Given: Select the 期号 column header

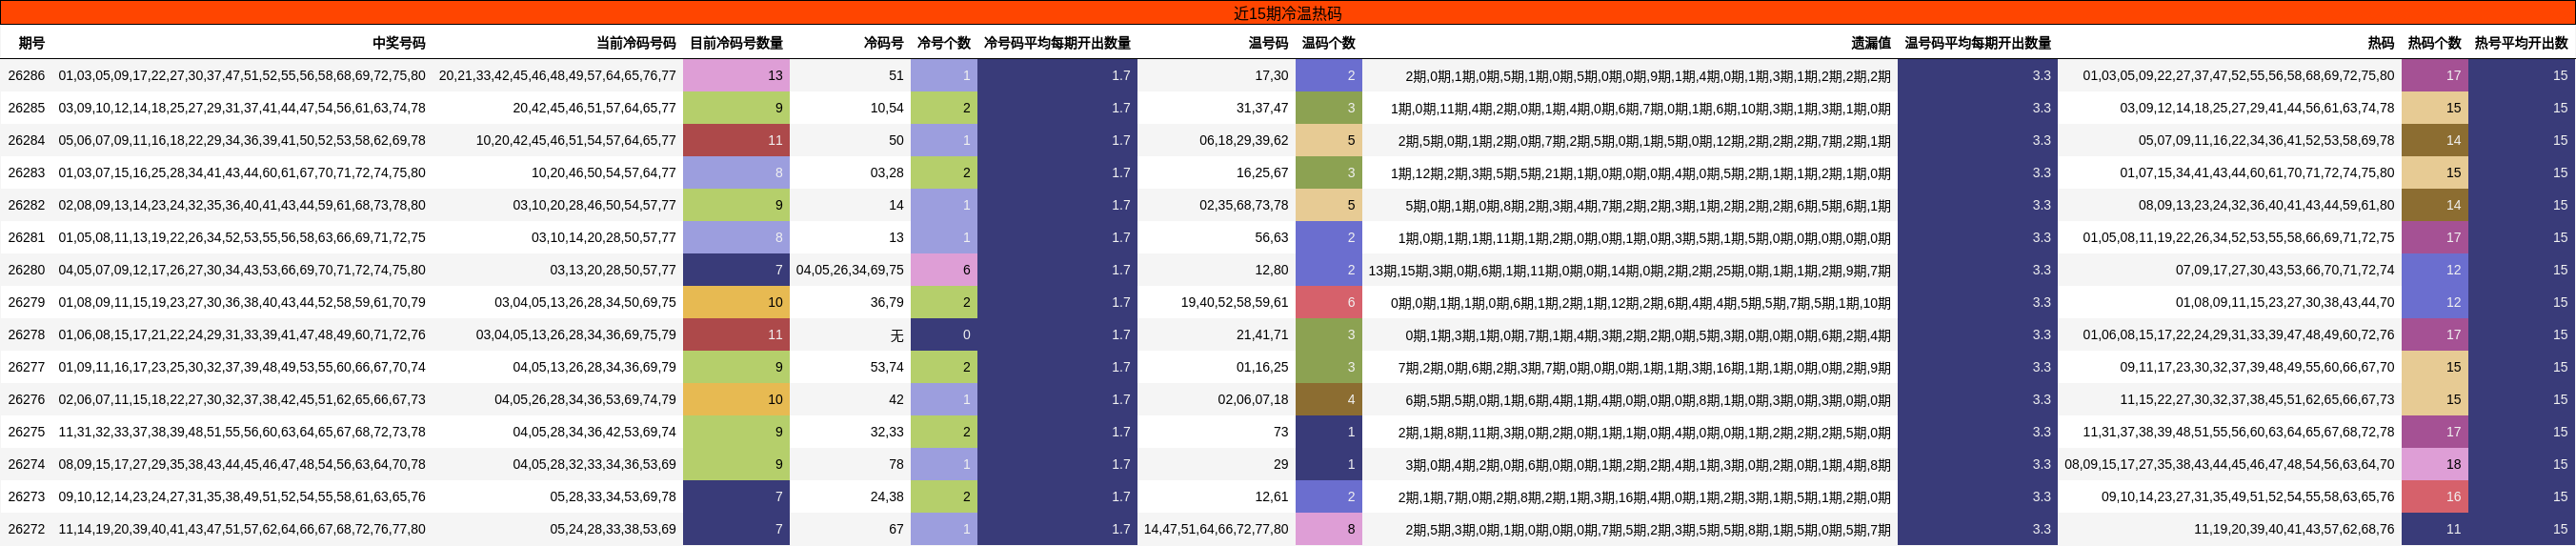Looking at the screenshot, I should pyautogui.click(x=32, y=43).
